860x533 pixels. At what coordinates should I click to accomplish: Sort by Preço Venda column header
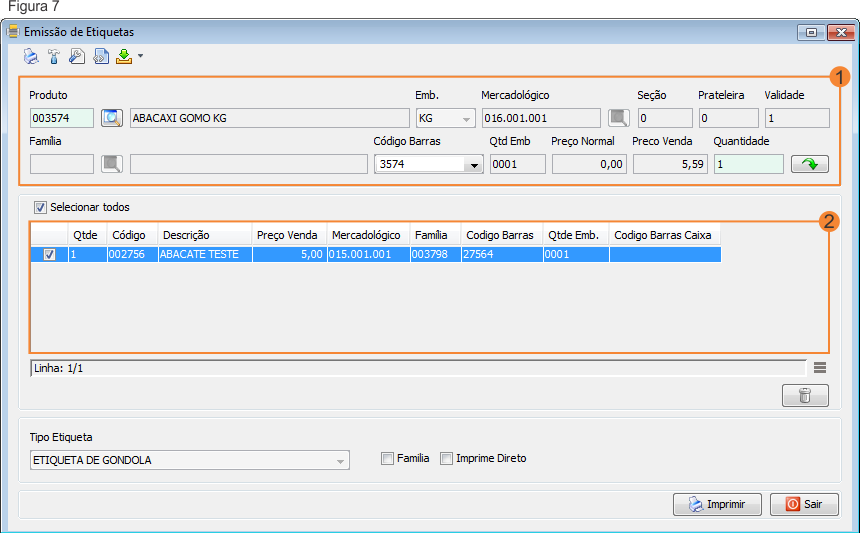[287, 235]
